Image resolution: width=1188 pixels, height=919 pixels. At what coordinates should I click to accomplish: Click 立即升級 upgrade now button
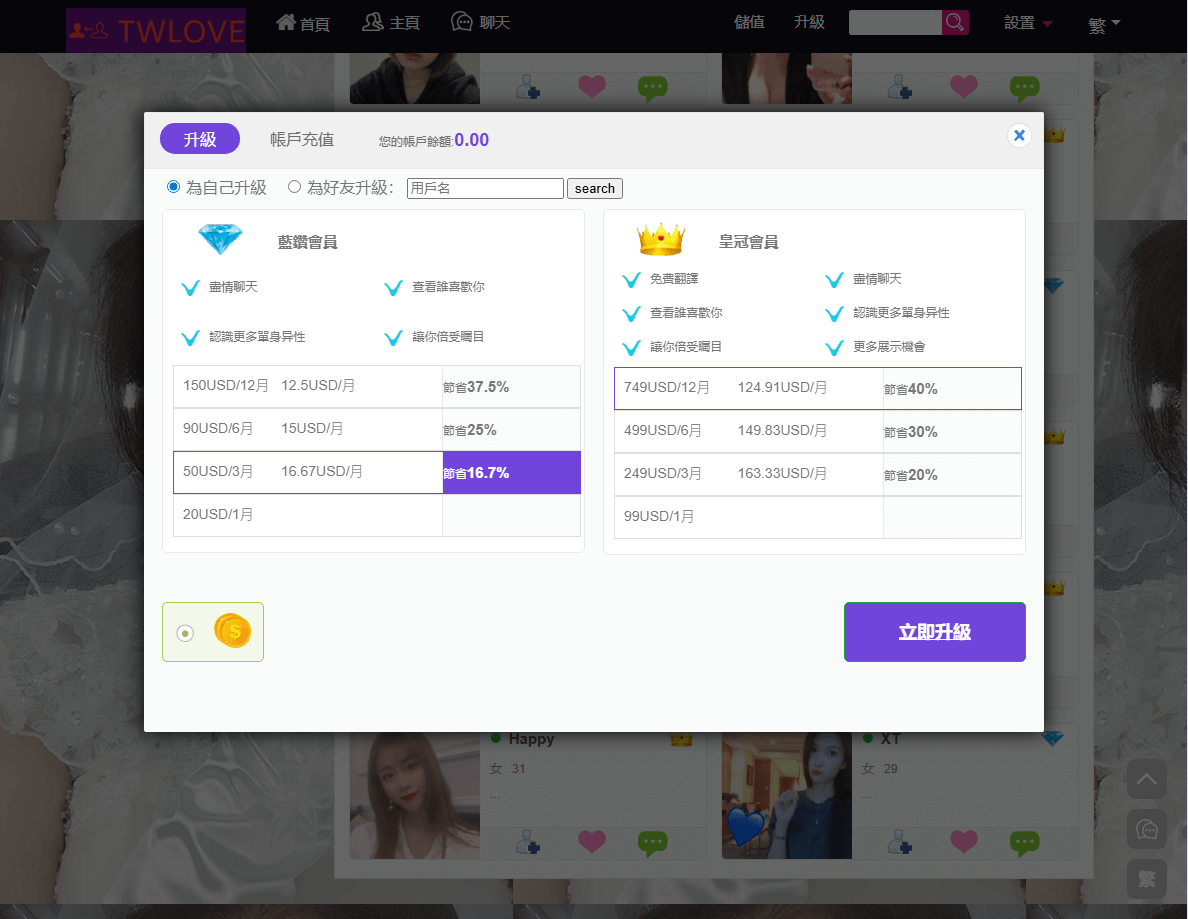(x=934, y=632)
